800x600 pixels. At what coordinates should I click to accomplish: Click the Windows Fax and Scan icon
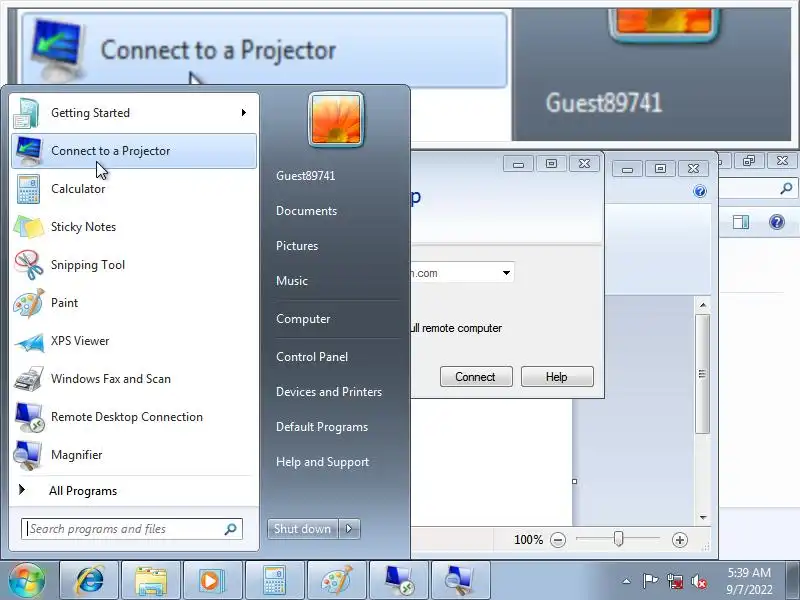pyautogui.click(x=29, y=379)
